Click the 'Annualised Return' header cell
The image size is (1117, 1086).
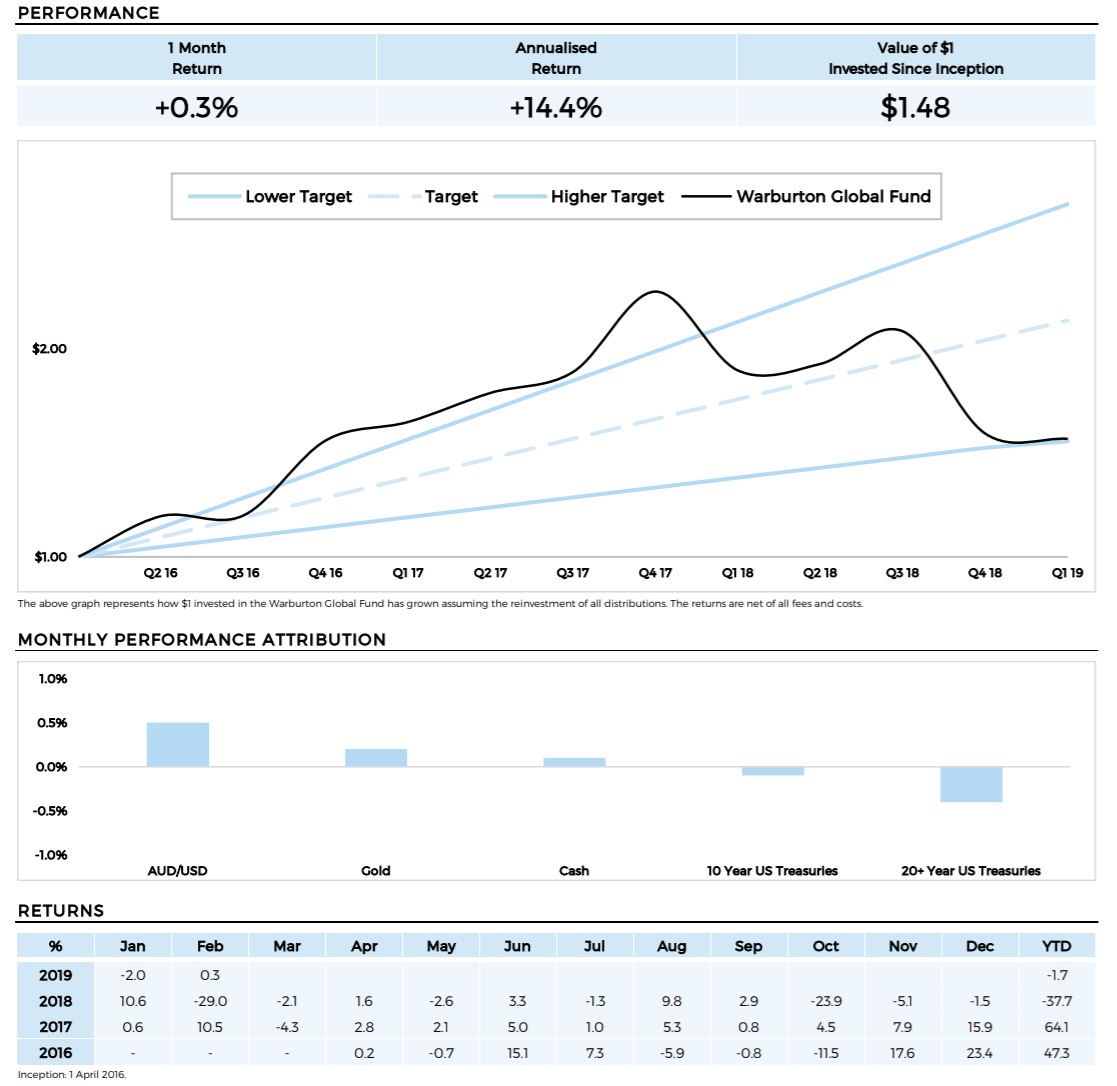(556, 58)
